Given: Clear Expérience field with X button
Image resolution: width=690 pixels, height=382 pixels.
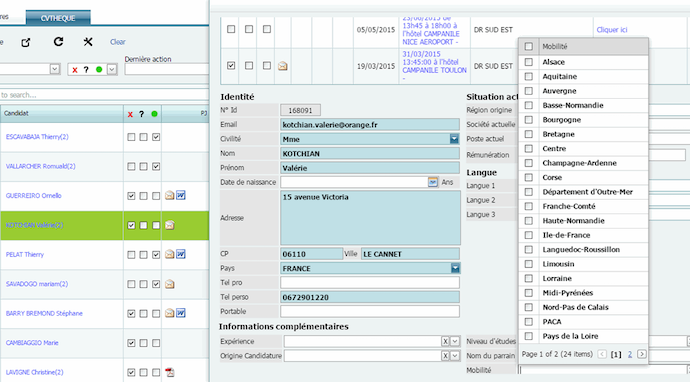Looking at the screenshot, I should [x=445, y=342].
